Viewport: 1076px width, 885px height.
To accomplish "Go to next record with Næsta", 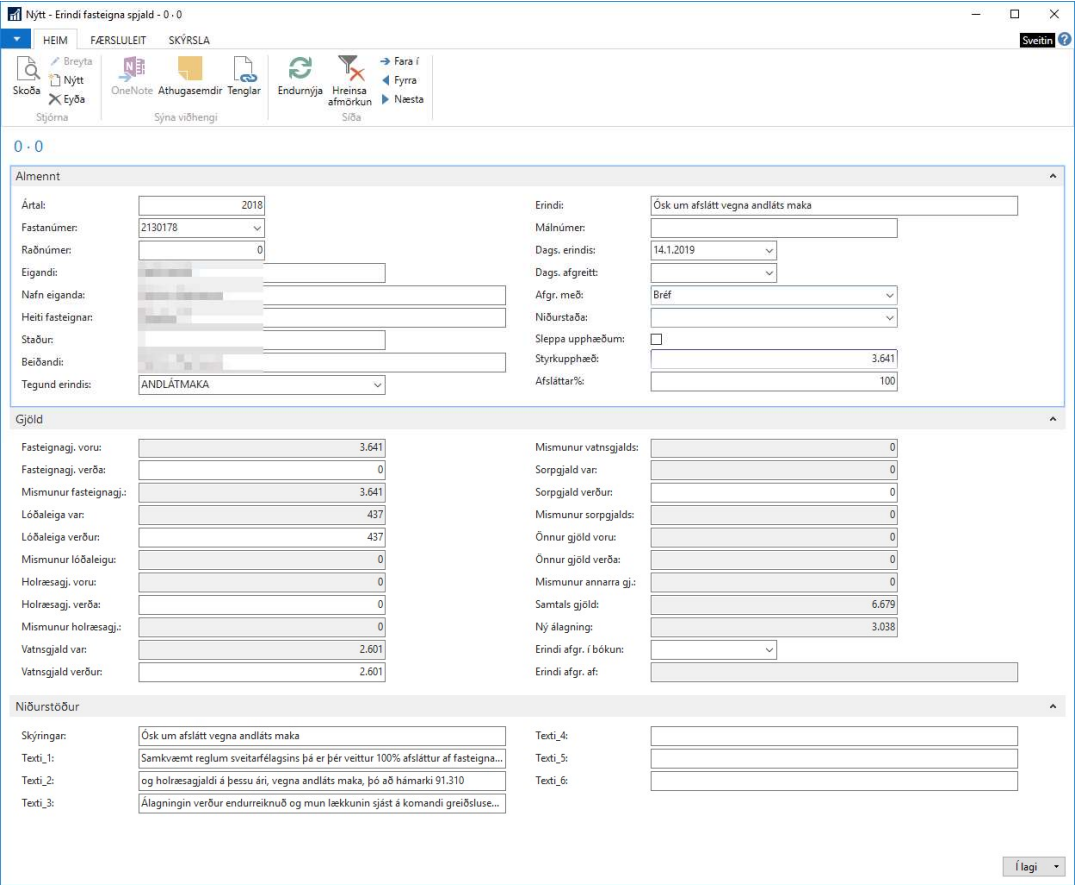I will pyautogui.click(x=402, y=99).
